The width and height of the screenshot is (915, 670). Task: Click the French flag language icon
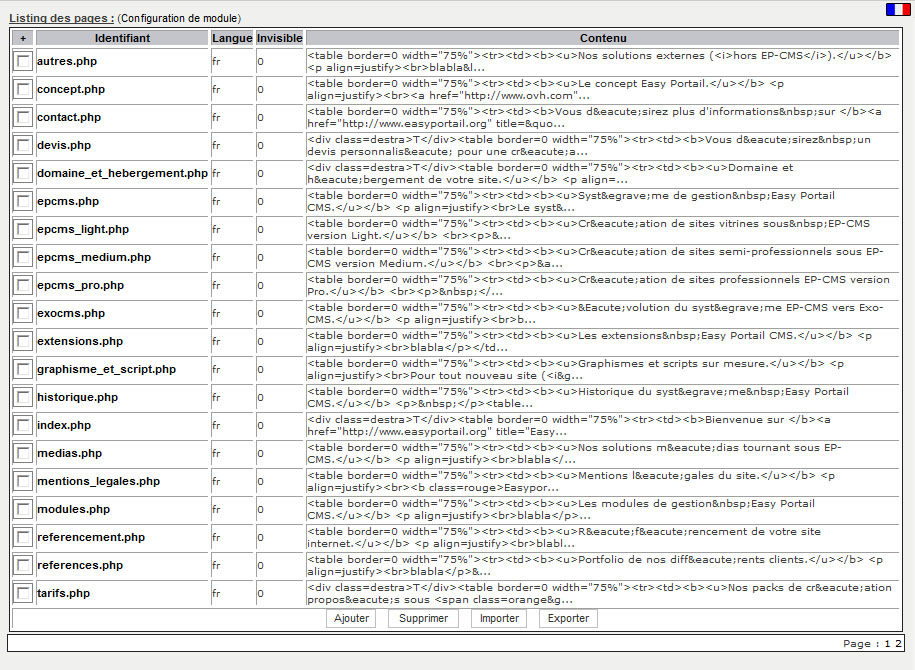click(897, 10)
